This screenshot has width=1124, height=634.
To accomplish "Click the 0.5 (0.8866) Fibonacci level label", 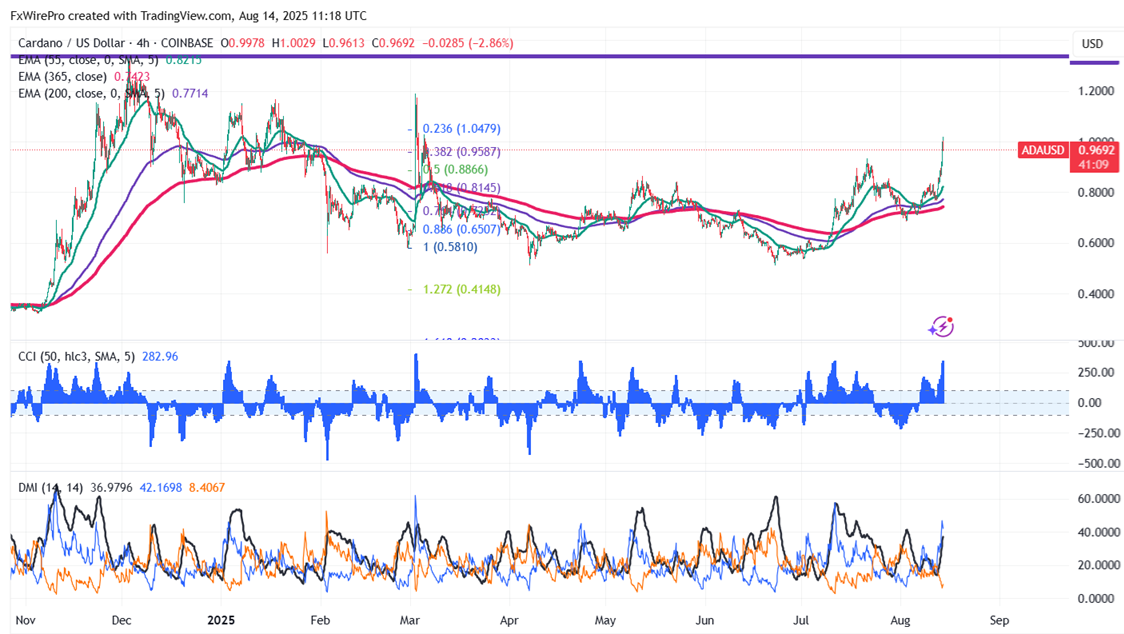I will click(455, 170).
